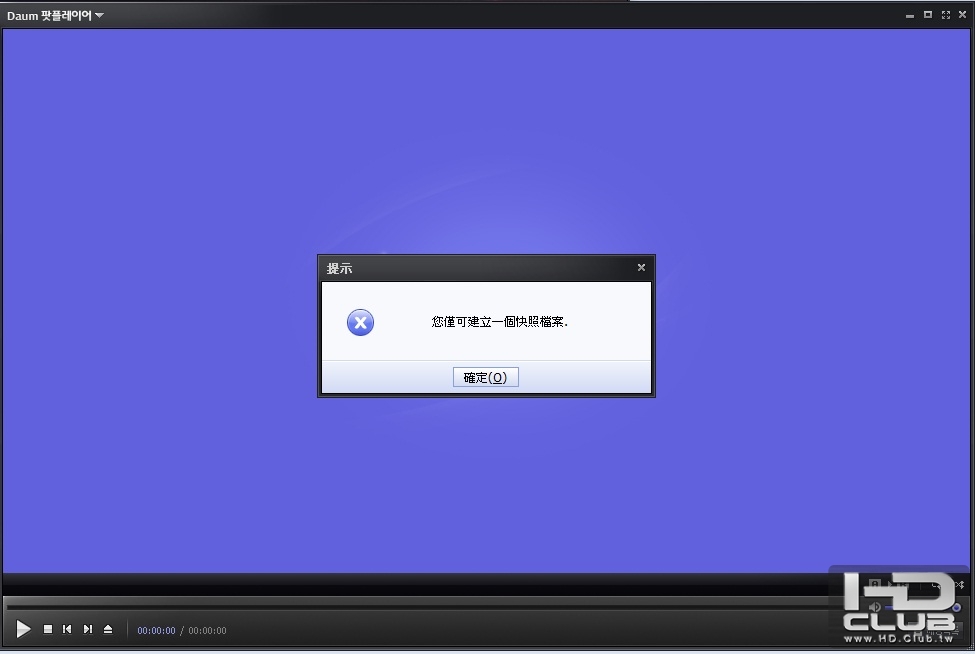Image resolution: width=975 pixels, height=654 pixels.
Task: Click the "A" subtitle icon near the volume control
Action: click(x=874, y=583)
